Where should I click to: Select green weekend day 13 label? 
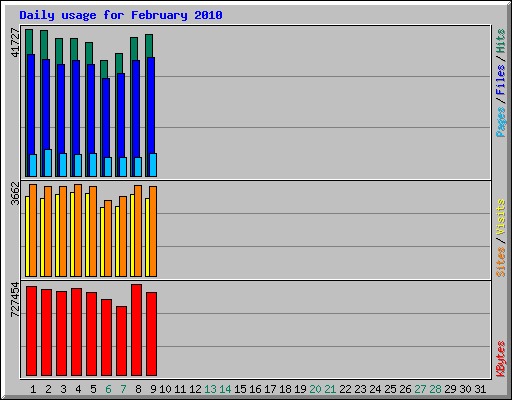(x=210, y=389)
